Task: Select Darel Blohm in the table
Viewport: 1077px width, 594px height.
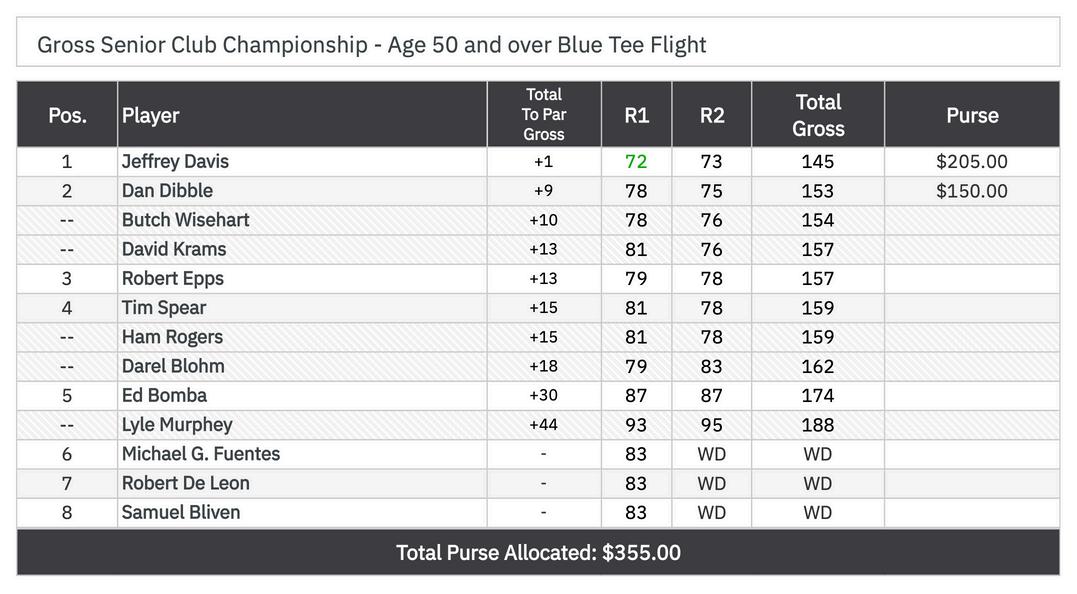Action: coord(173,366)
